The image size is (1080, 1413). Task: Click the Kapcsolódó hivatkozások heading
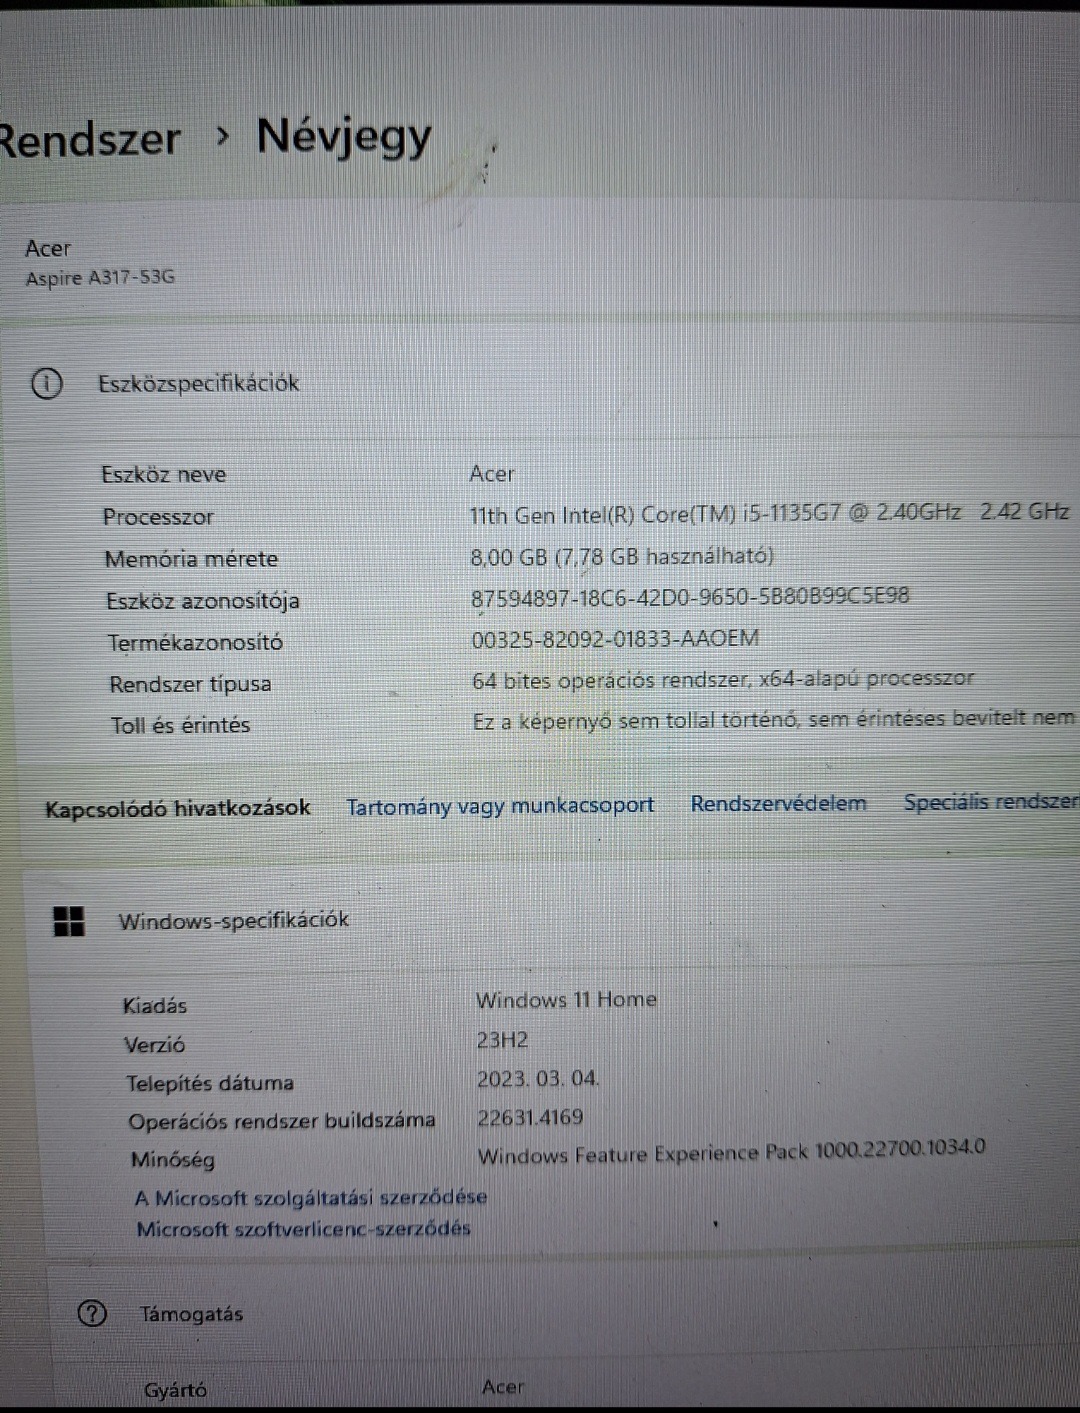(x=177, y=808)
